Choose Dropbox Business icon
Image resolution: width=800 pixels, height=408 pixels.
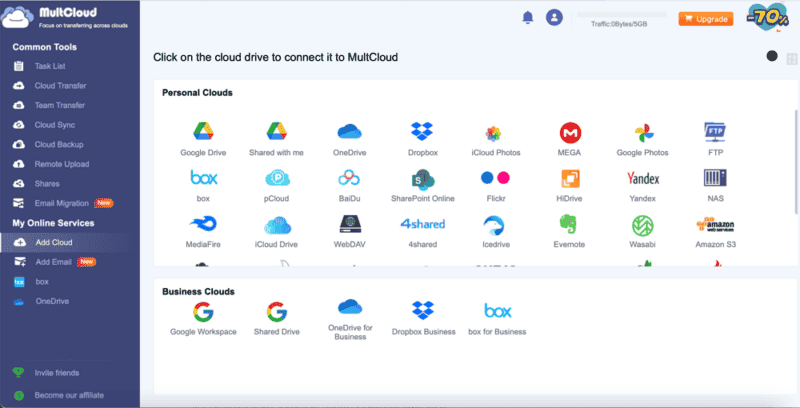[x=423, y=310]
